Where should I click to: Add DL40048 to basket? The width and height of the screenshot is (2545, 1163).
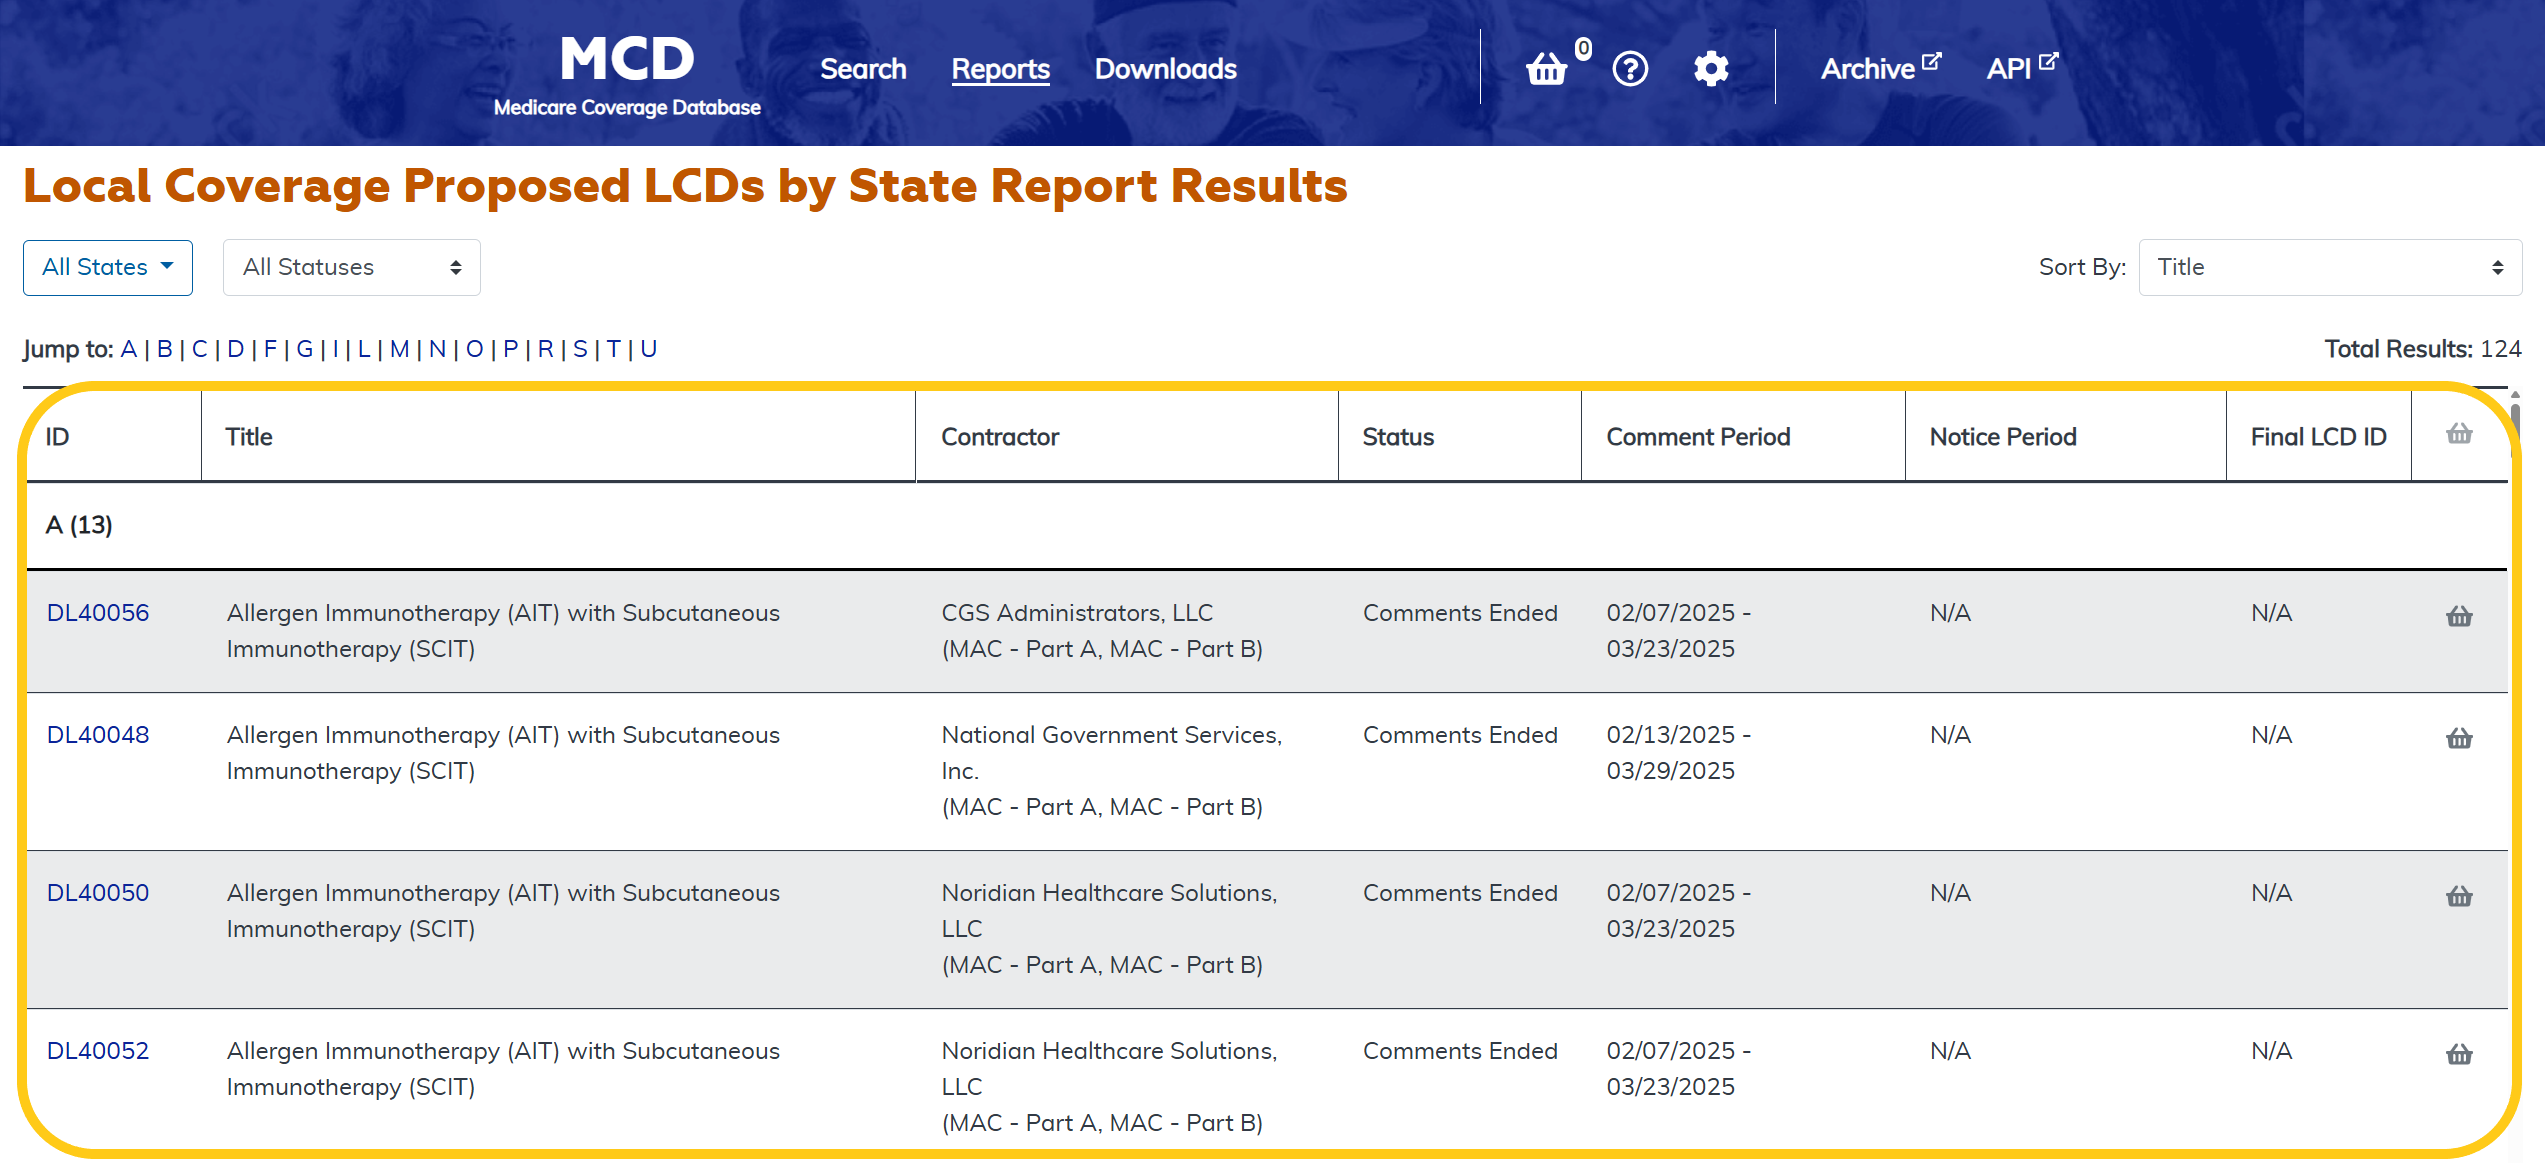point(2459,738)
